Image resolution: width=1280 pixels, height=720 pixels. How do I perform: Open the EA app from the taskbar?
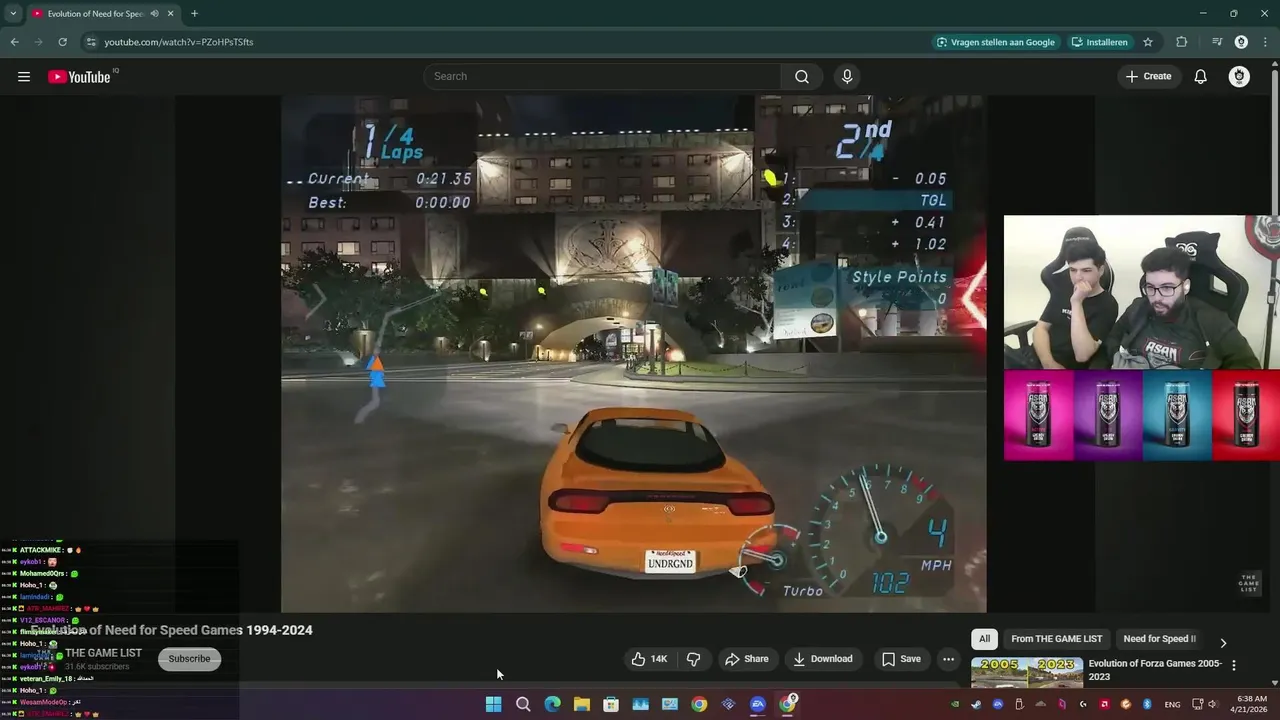click(x=758, y=704)
